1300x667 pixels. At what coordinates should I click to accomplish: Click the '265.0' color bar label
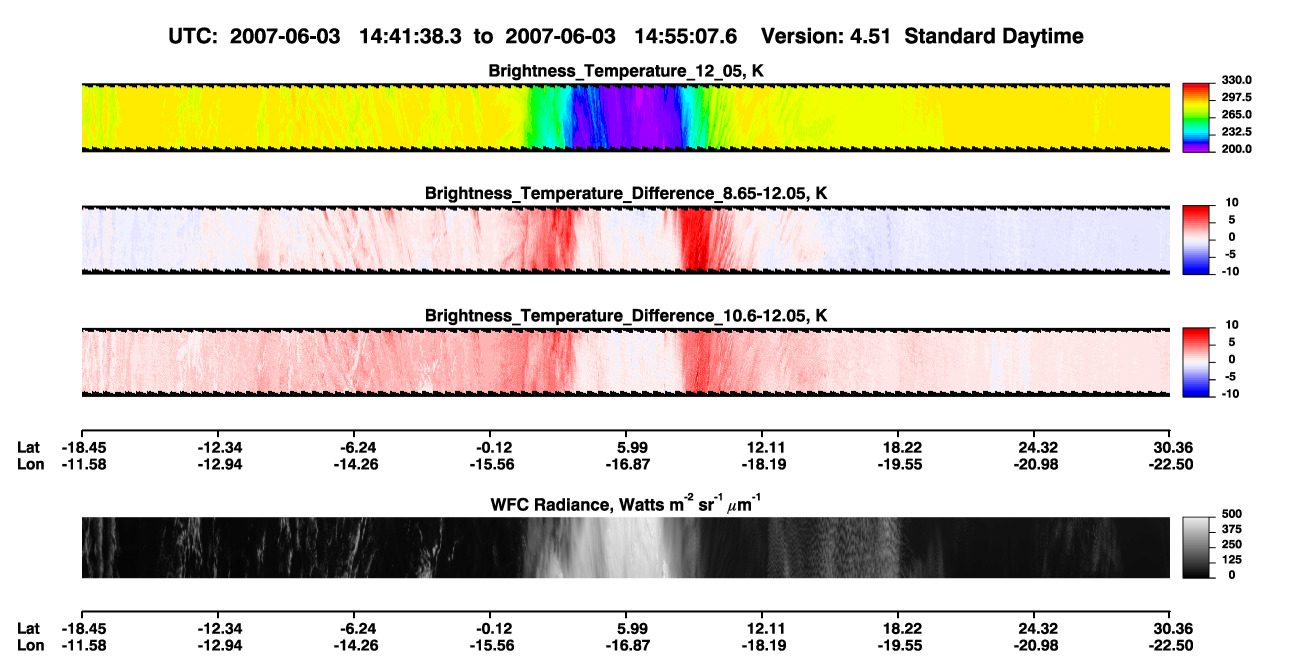(1235, 115)
